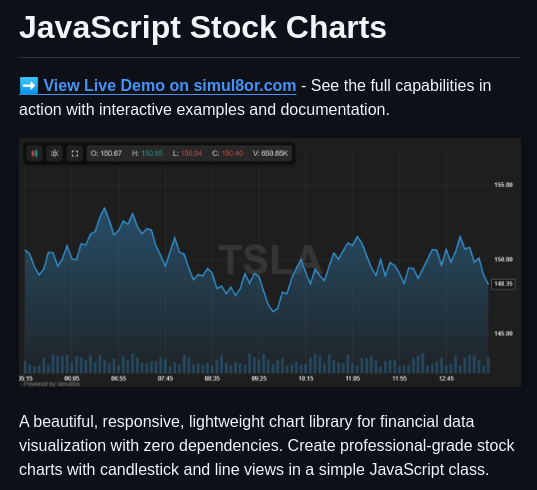Open the chart settings gear icon
The height and width of the screenshot is (490, 537).
tap(55, 153)
